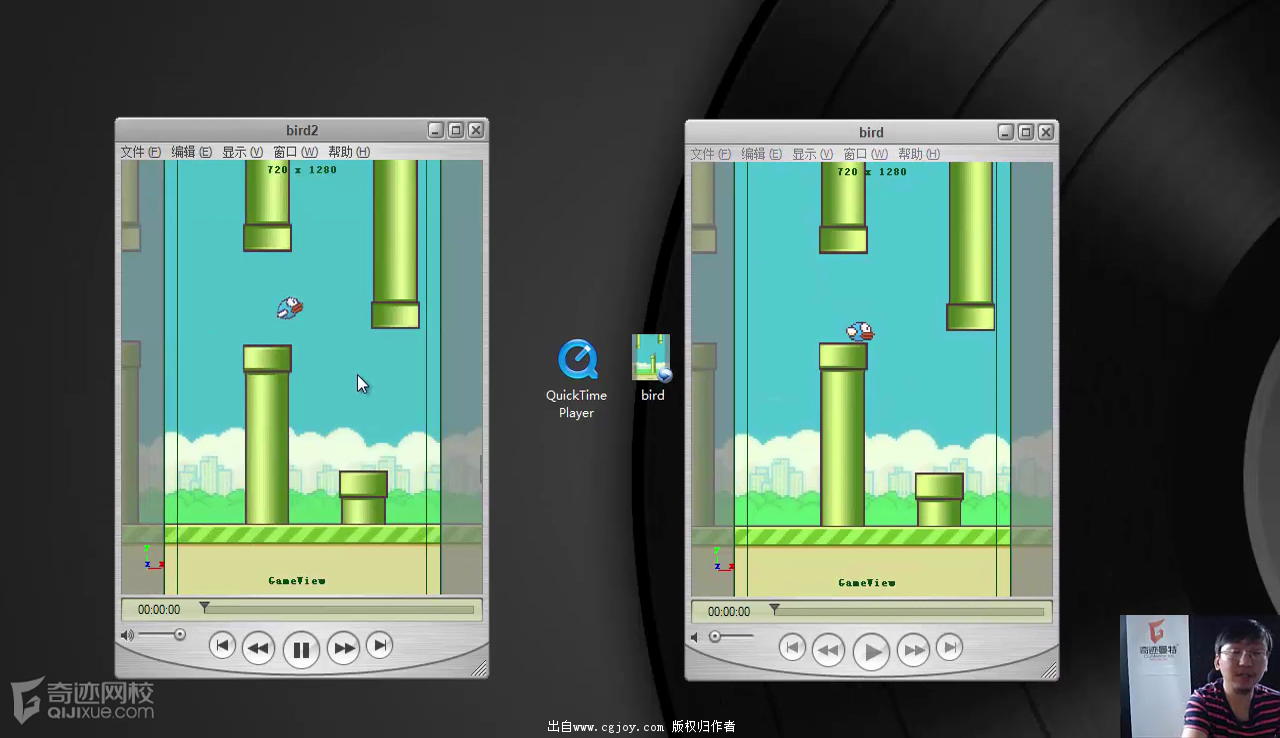The image size is (1280, 738).
Task: Select bird shortcut desktop icon
Action: [x=652, y=368]
